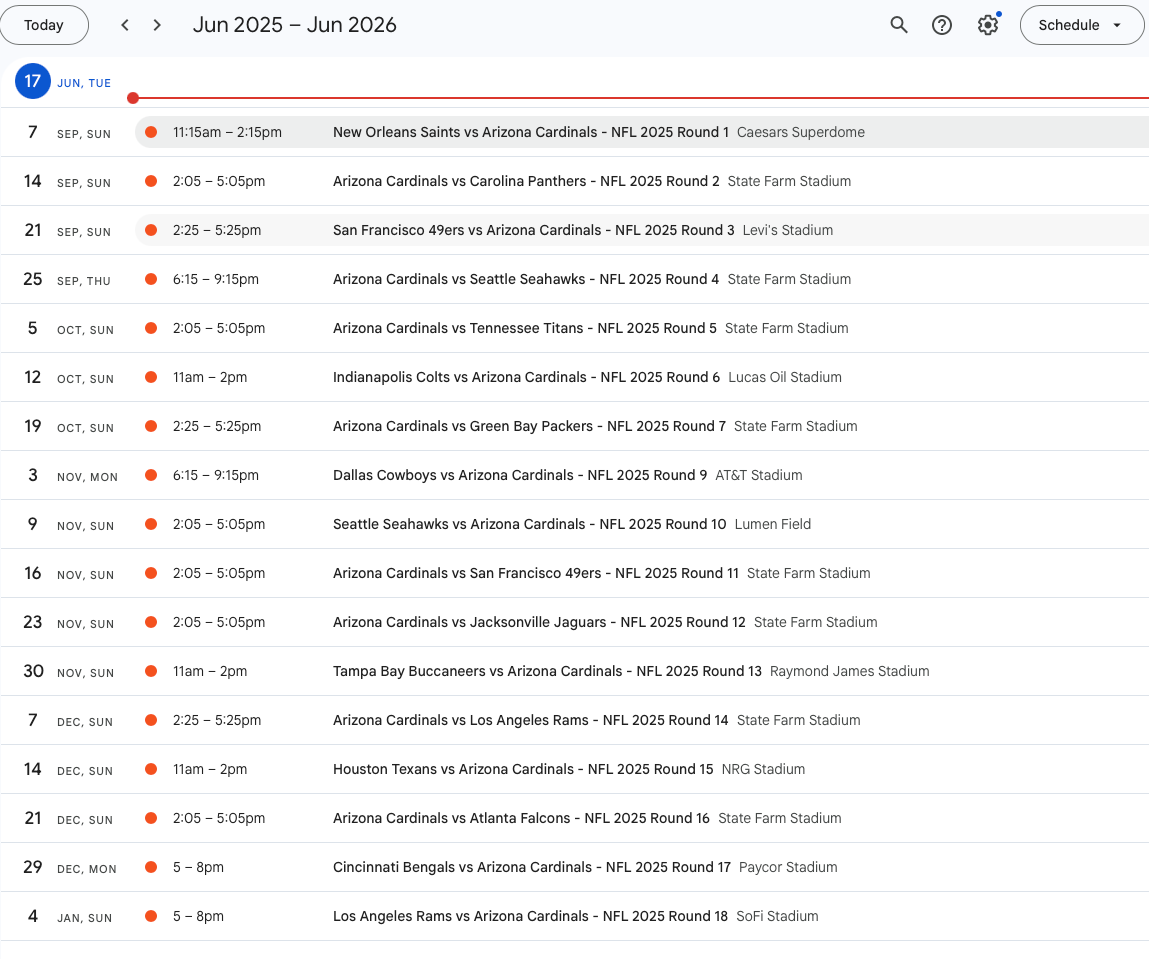Click the SoFi Stadium location text
1149x959 pixels.
777,917
